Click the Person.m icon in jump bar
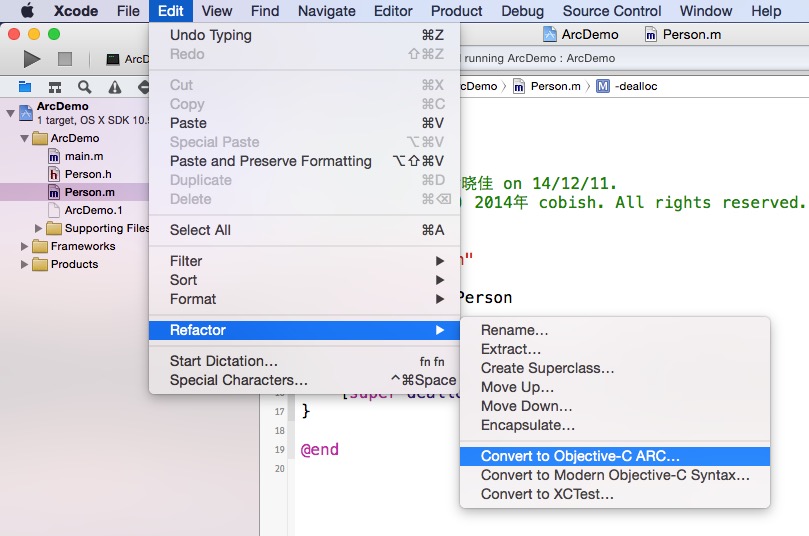 519,87
